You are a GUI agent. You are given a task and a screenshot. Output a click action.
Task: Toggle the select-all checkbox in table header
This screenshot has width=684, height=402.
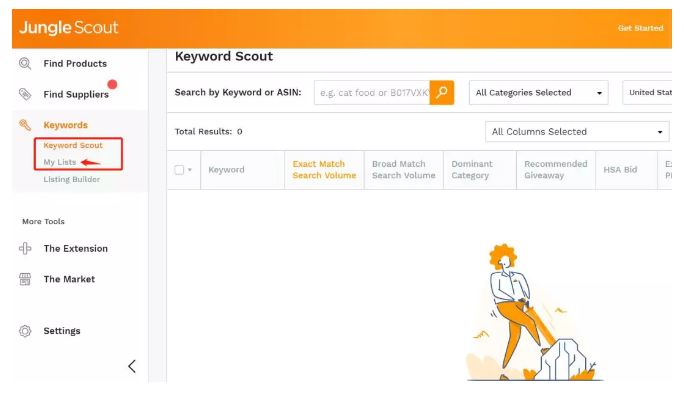(x=179, y=170)
